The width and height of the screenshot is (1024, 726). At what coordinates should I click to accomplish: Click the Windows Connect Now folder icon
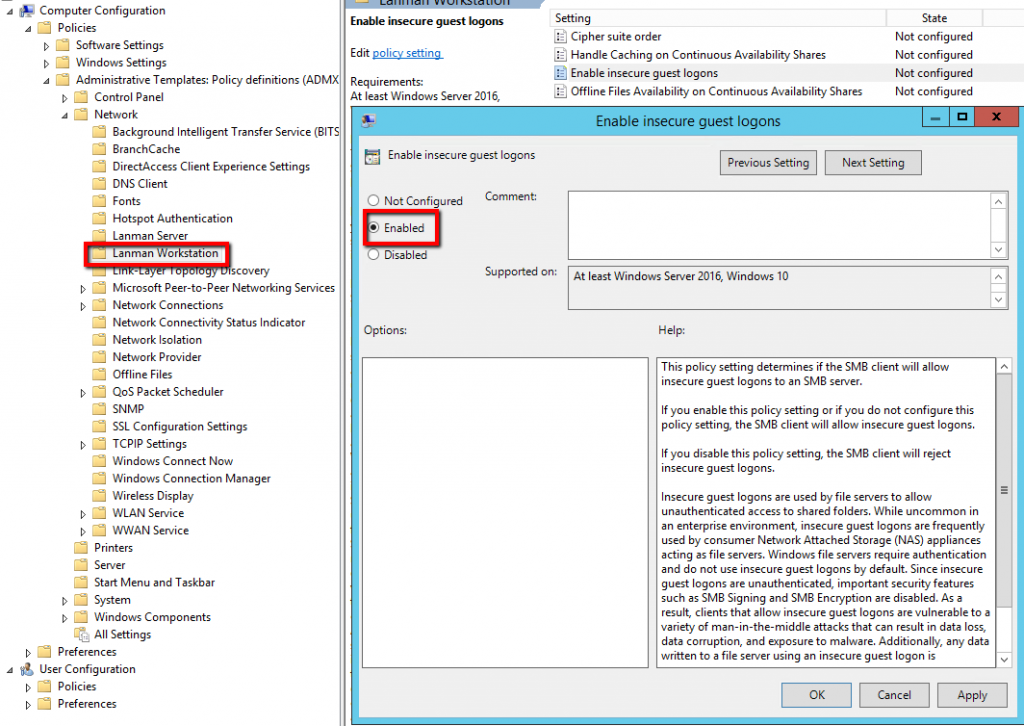99,461
